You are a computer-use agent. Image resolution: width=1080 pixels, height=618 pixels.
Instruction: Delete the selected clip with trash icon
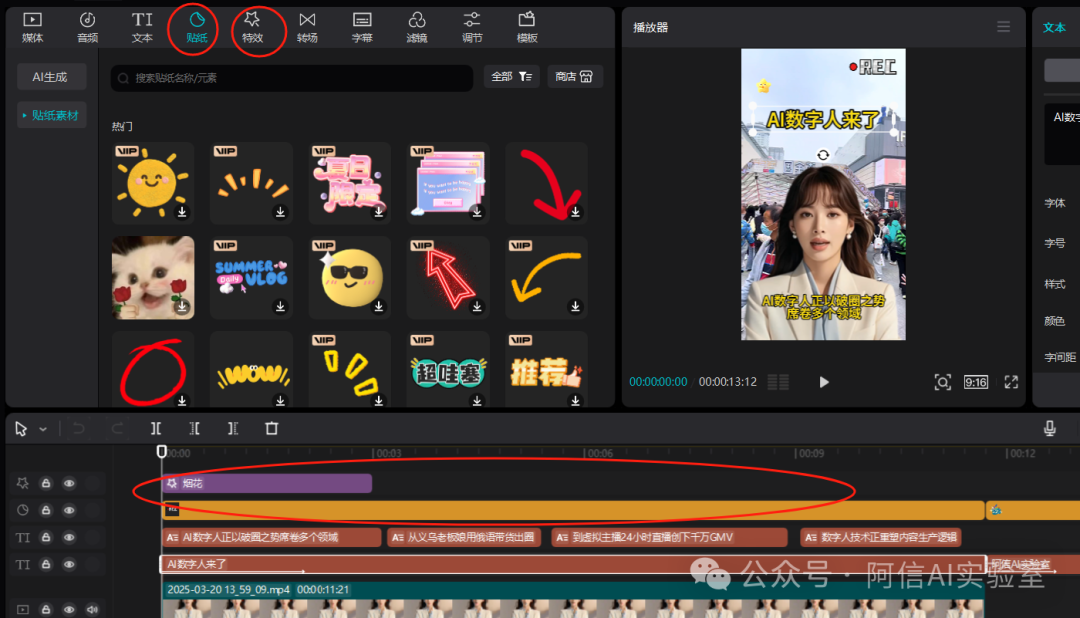271,428
